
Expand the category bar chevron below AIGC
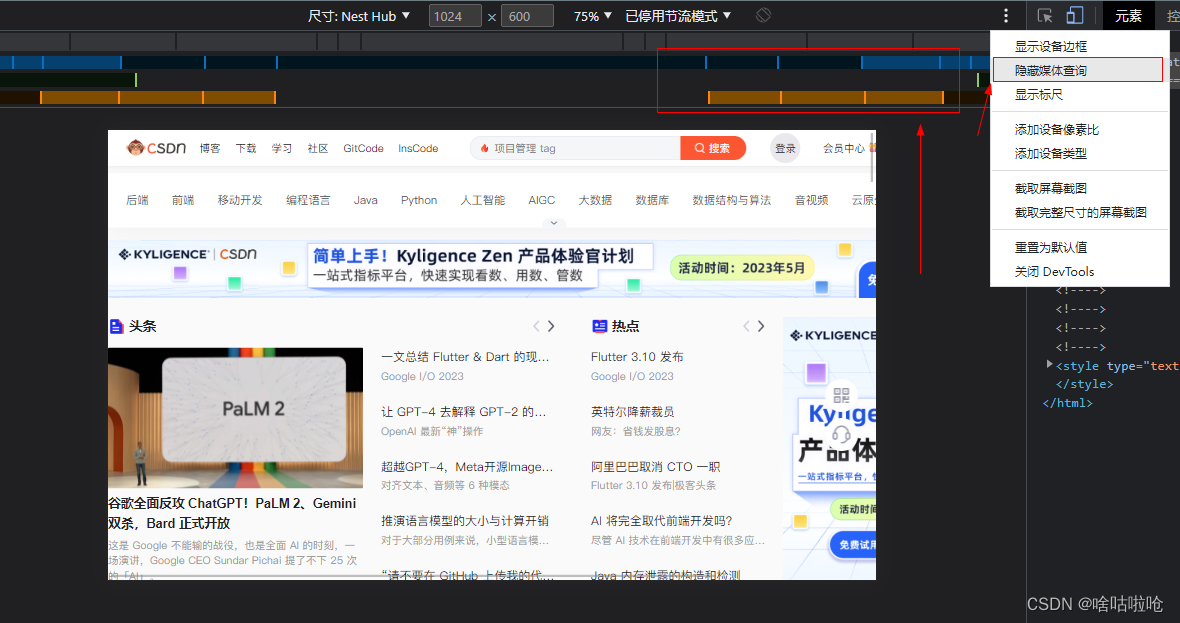point(554,223)
